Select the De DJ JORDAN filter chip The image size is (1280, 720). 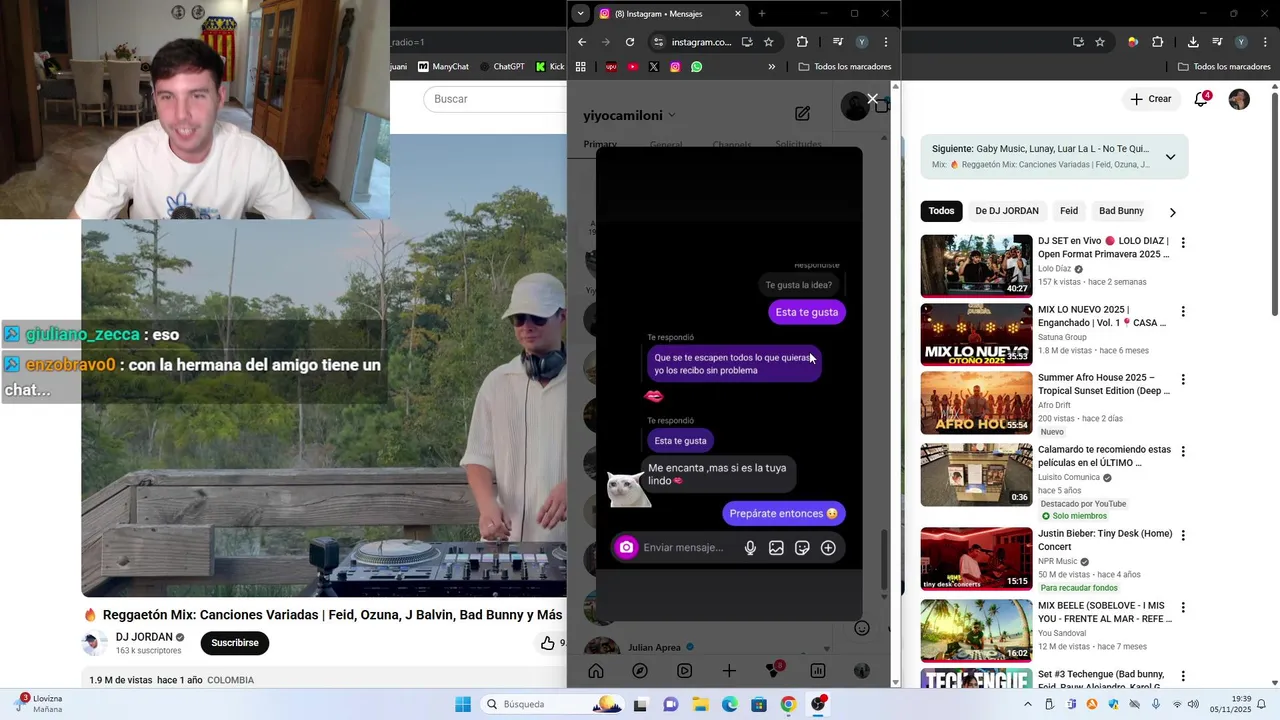pos(1007,211)
